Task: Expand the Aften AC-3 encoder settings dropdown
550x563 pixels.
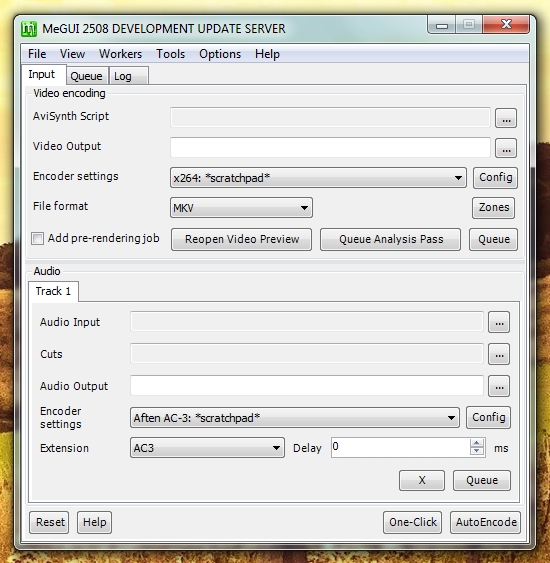Action: 451,418
